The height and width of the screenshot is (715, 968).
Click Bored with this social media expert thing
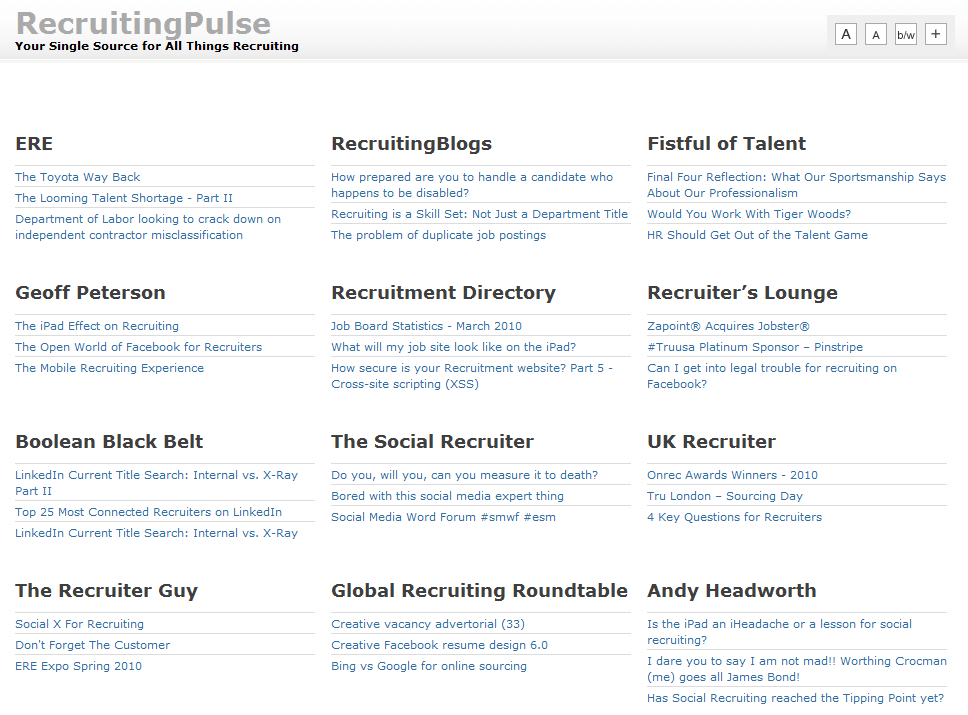(447, 495)
